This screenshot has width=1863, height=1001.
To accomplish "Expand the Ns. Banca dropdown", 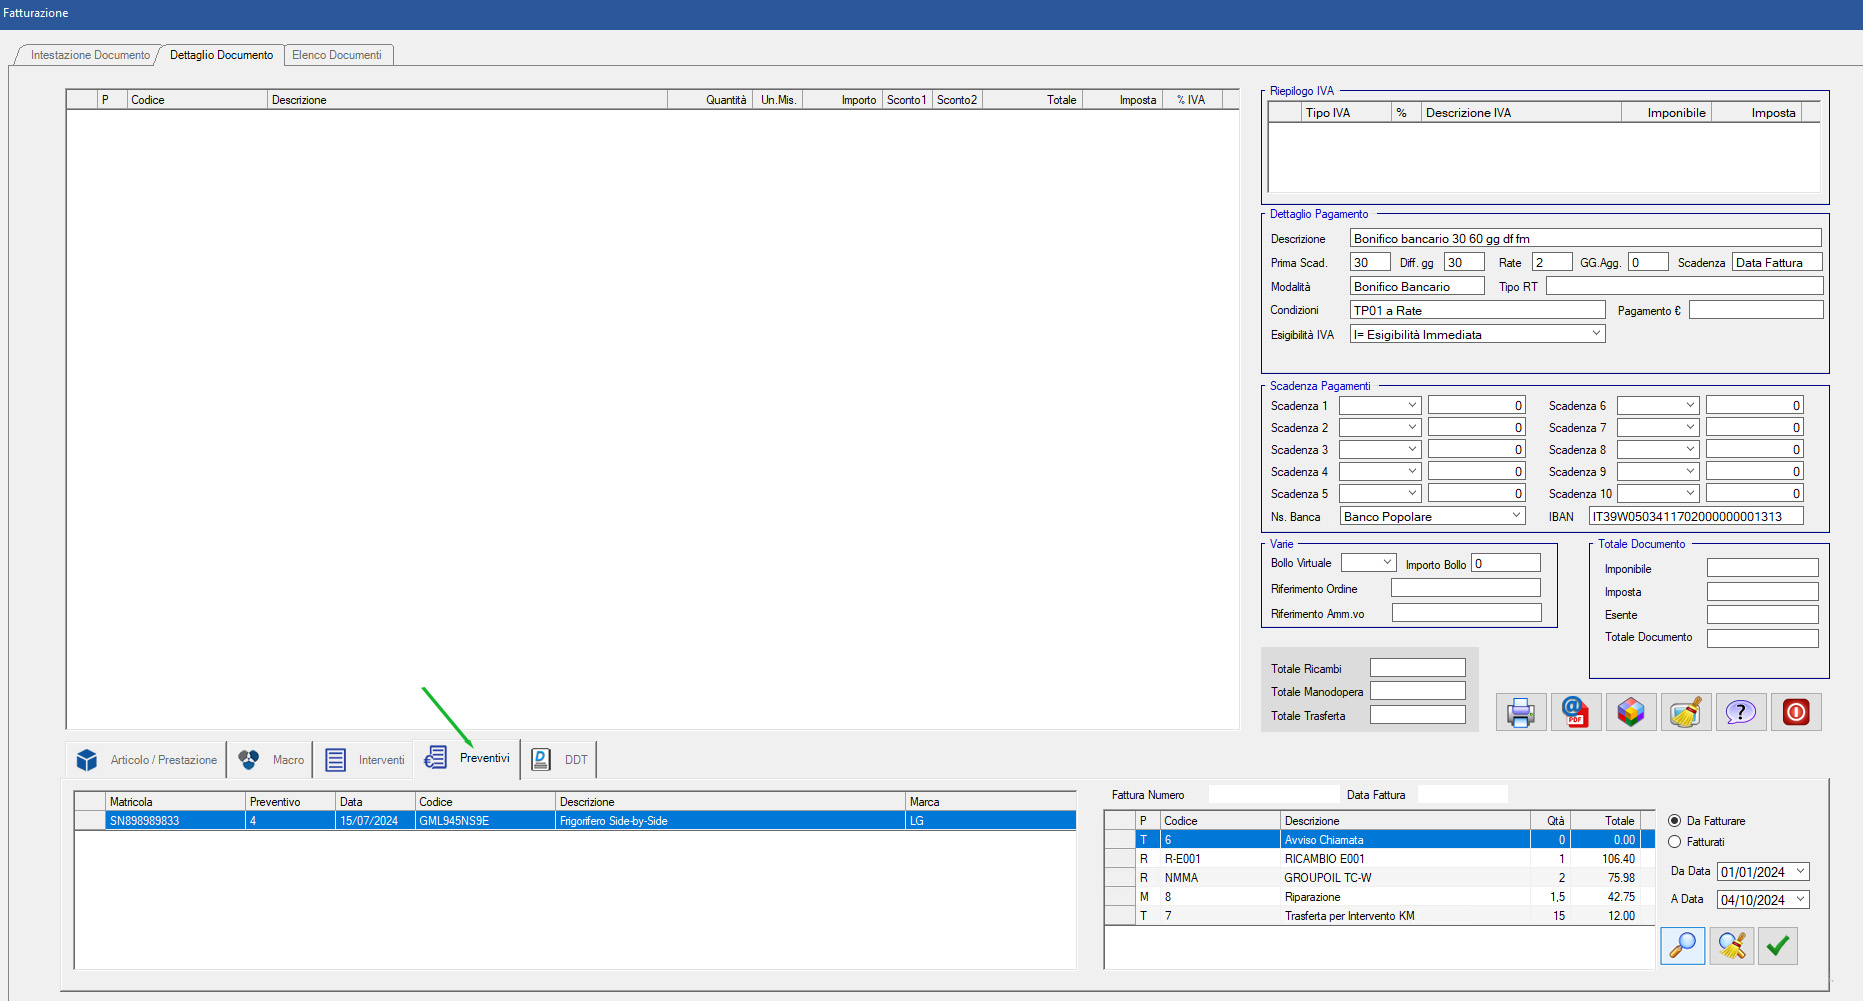I will (x=1516, y=516).
